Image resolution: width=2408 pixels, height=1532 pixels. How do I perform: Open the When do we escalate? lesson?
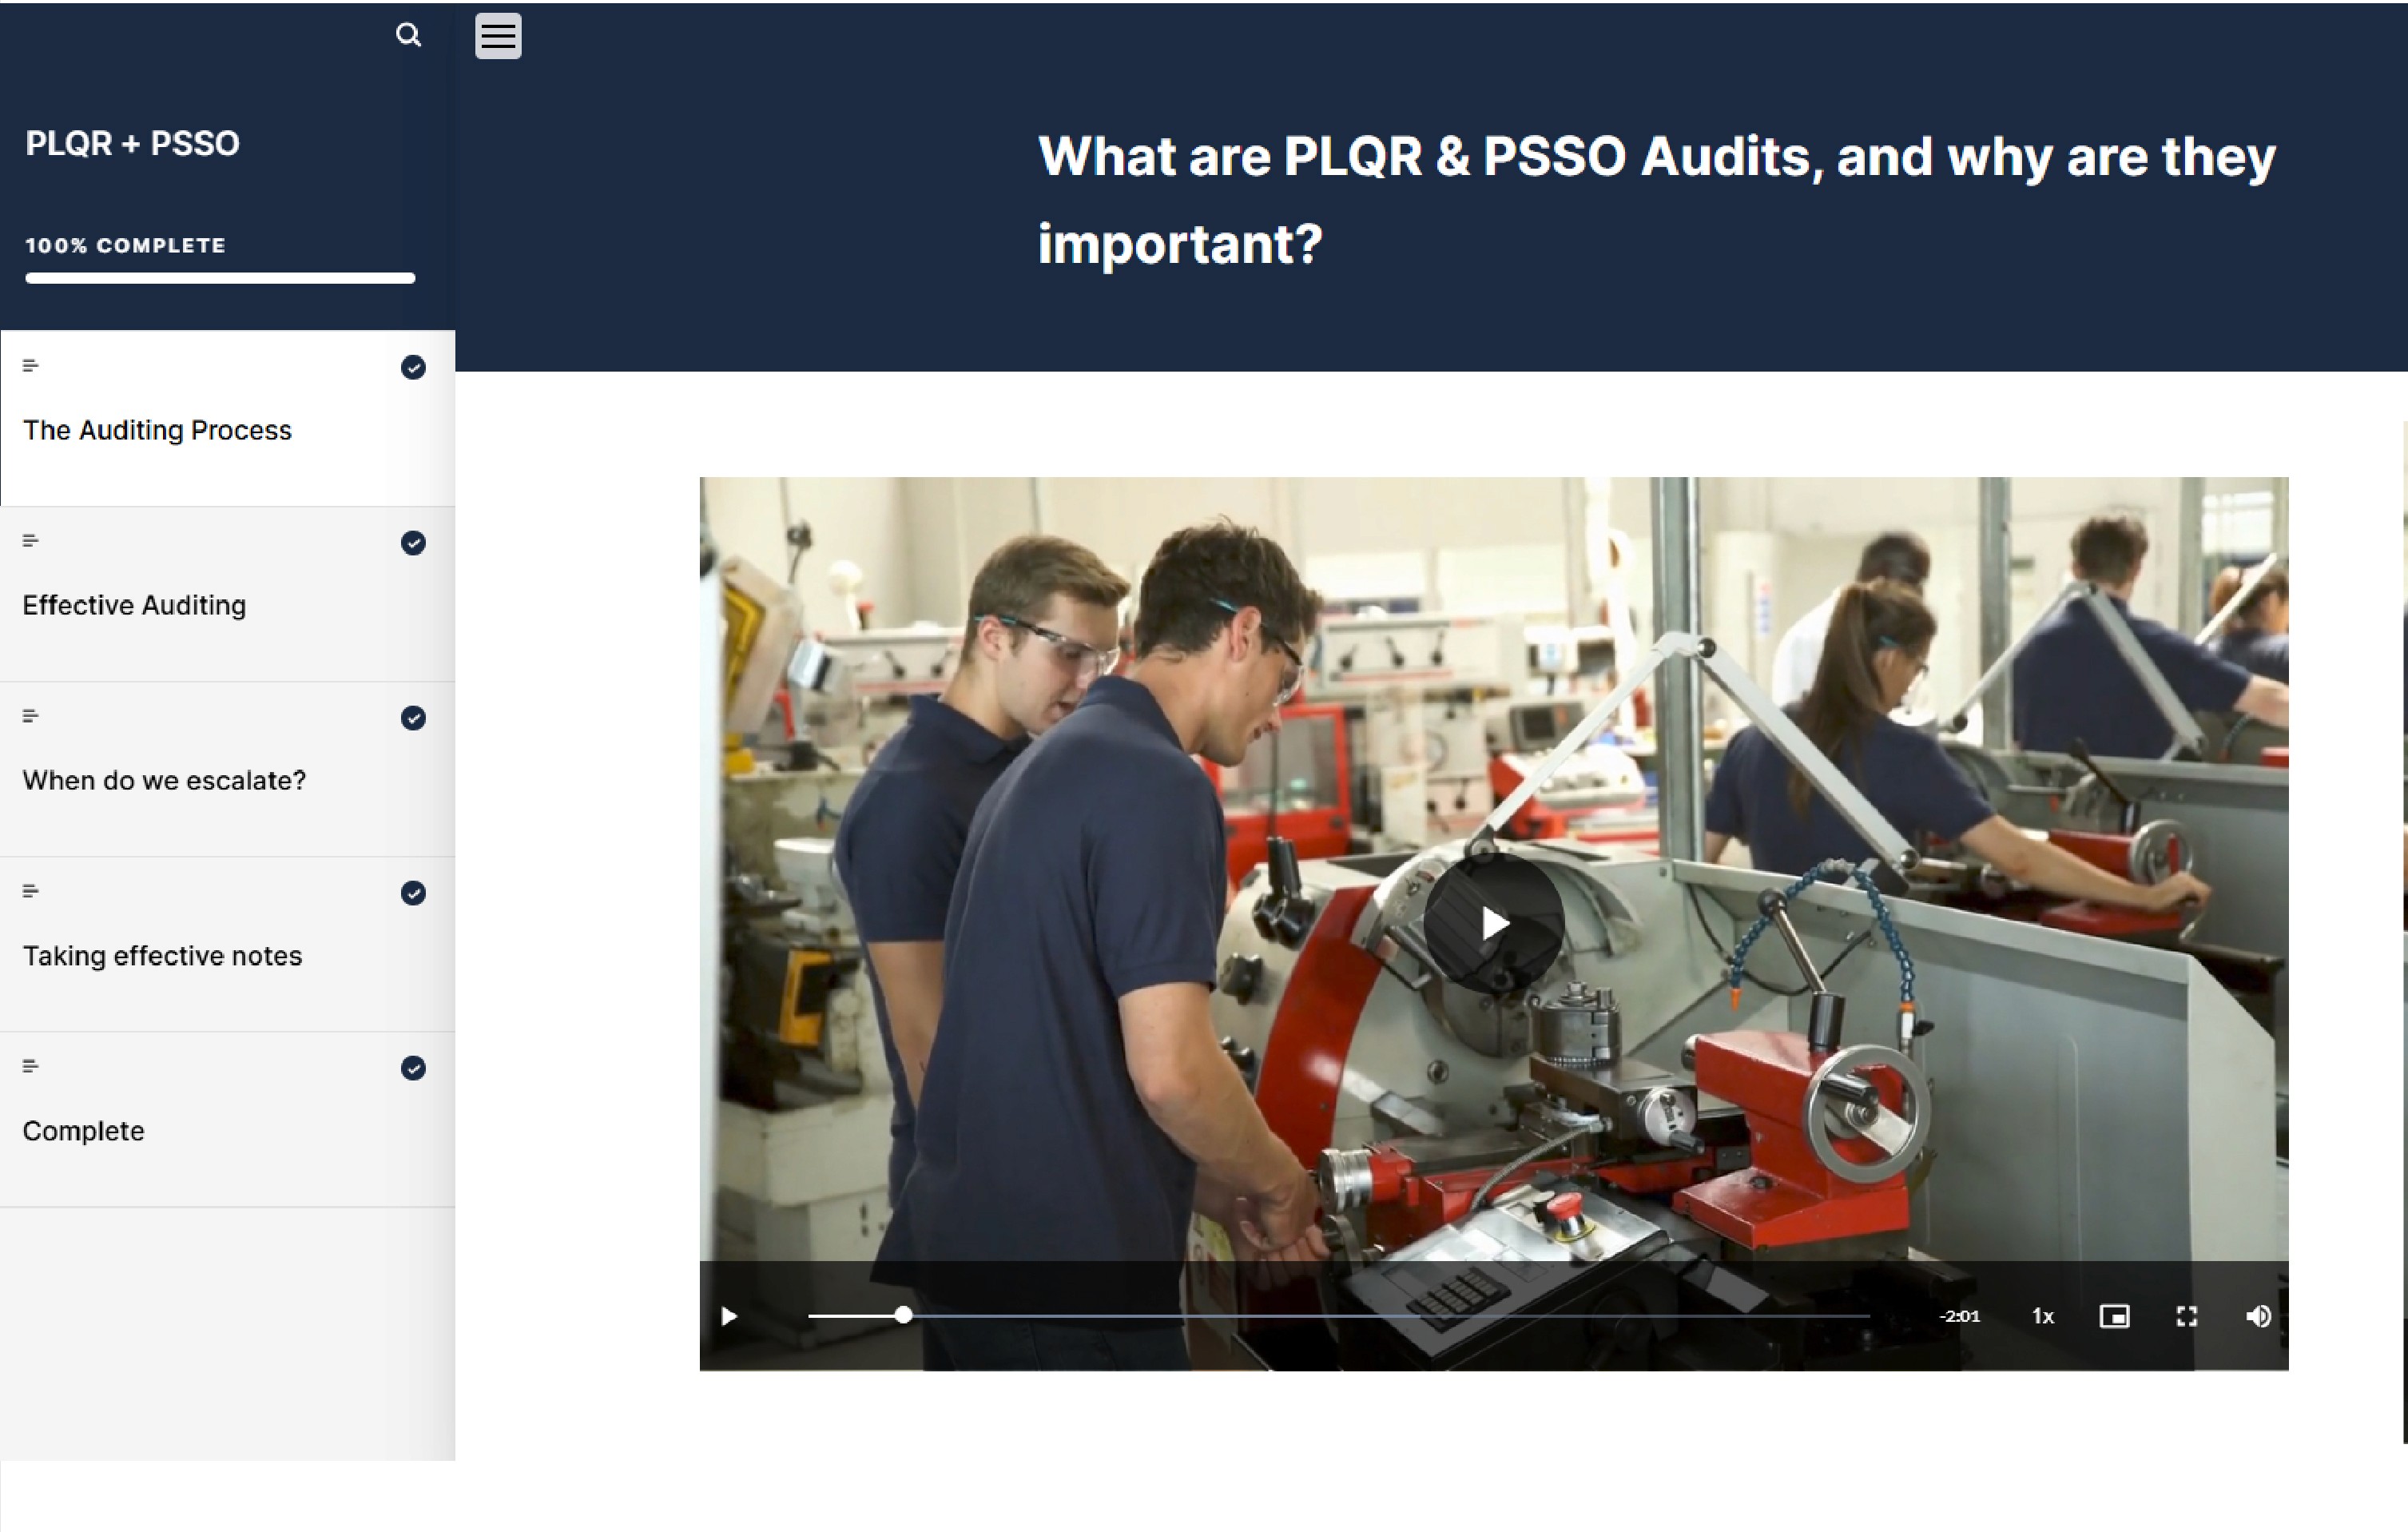coord(165,780)
